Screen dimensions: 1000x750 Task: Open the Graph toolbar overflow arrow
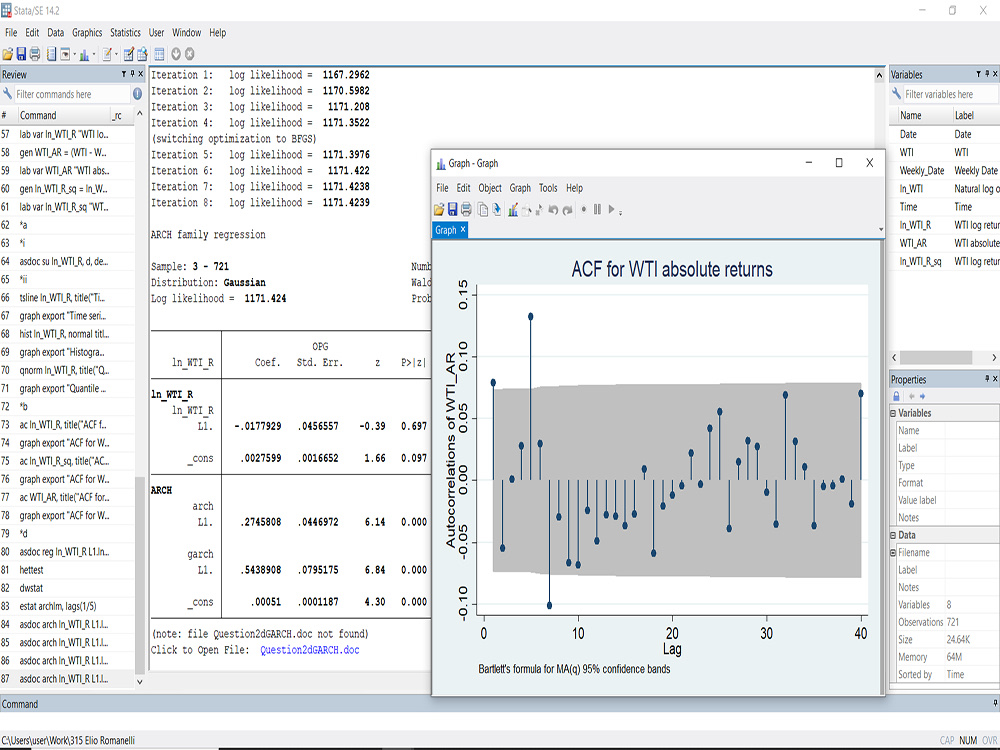pyautogui.click(x=621, y=212)
